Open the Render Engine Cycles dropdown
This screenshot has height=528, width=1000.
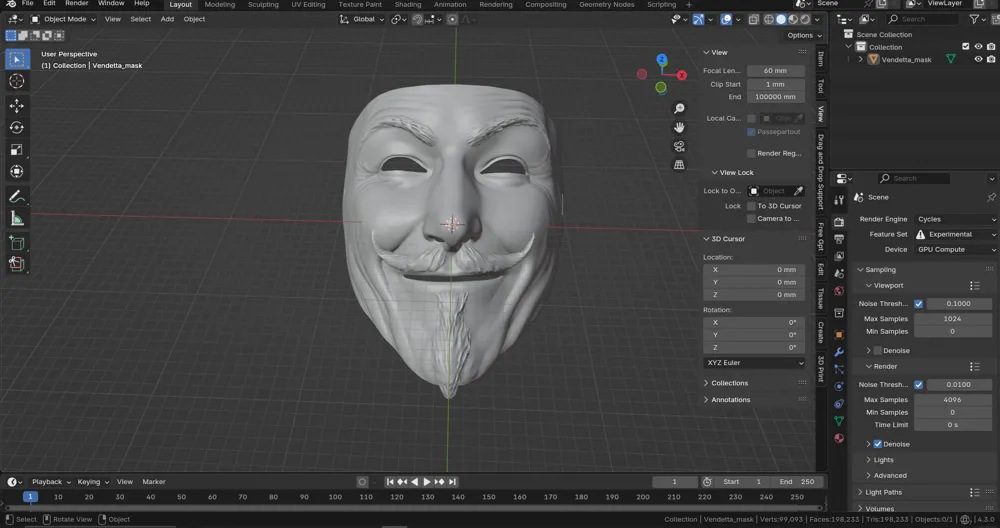pos(955,219)
